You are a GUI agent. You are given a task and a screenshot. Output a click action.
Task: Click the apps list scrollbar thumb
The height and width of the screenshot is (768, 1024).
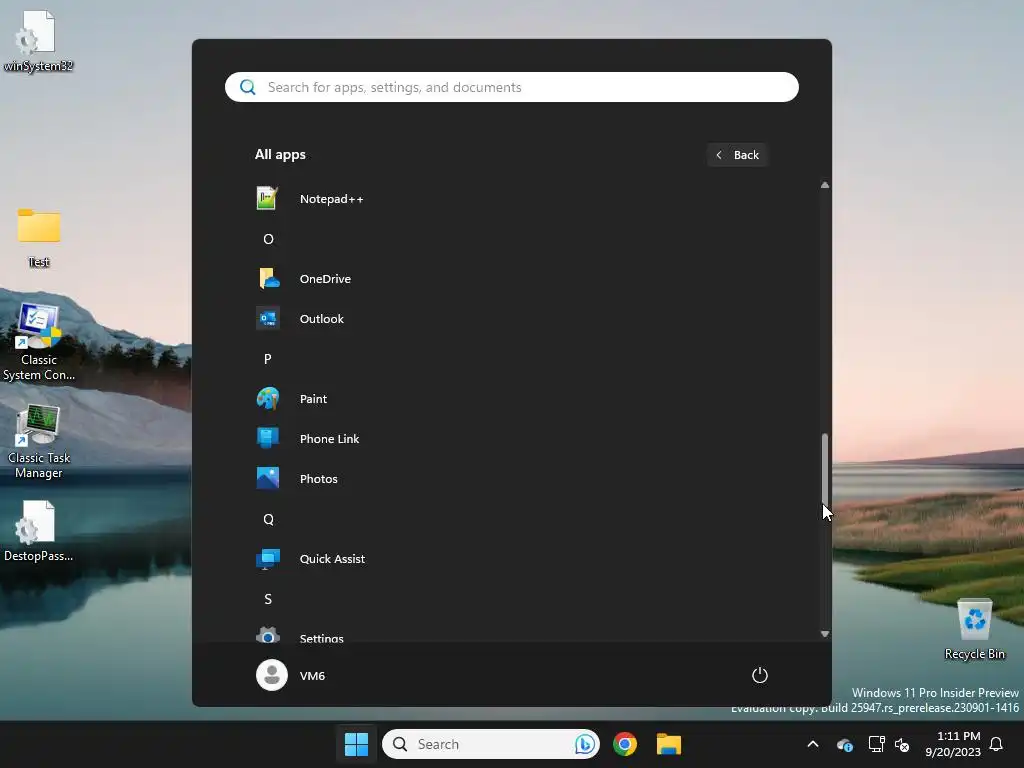click(825, 469)
